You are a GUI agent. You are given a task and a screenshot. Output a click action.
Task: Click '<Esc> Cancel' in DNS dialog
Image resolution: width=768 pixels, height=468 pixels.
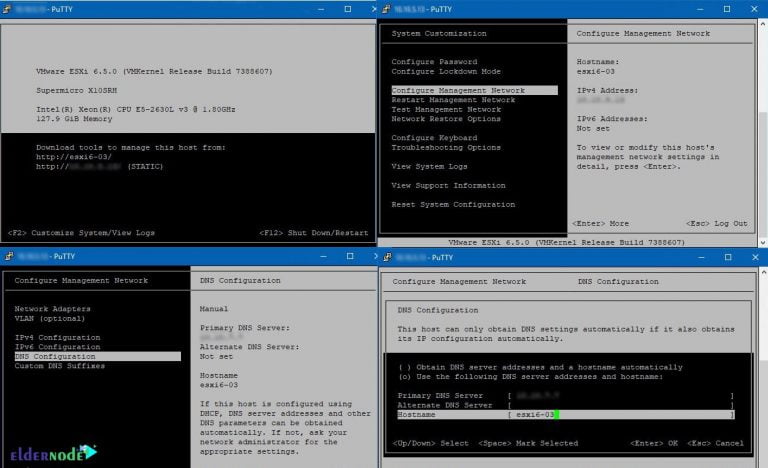(715, 443)
